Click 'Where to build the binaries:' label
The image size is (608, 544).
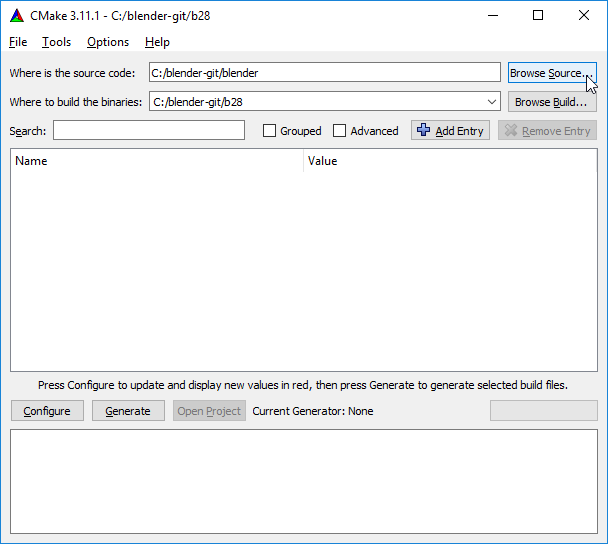(x=76, y=102)
